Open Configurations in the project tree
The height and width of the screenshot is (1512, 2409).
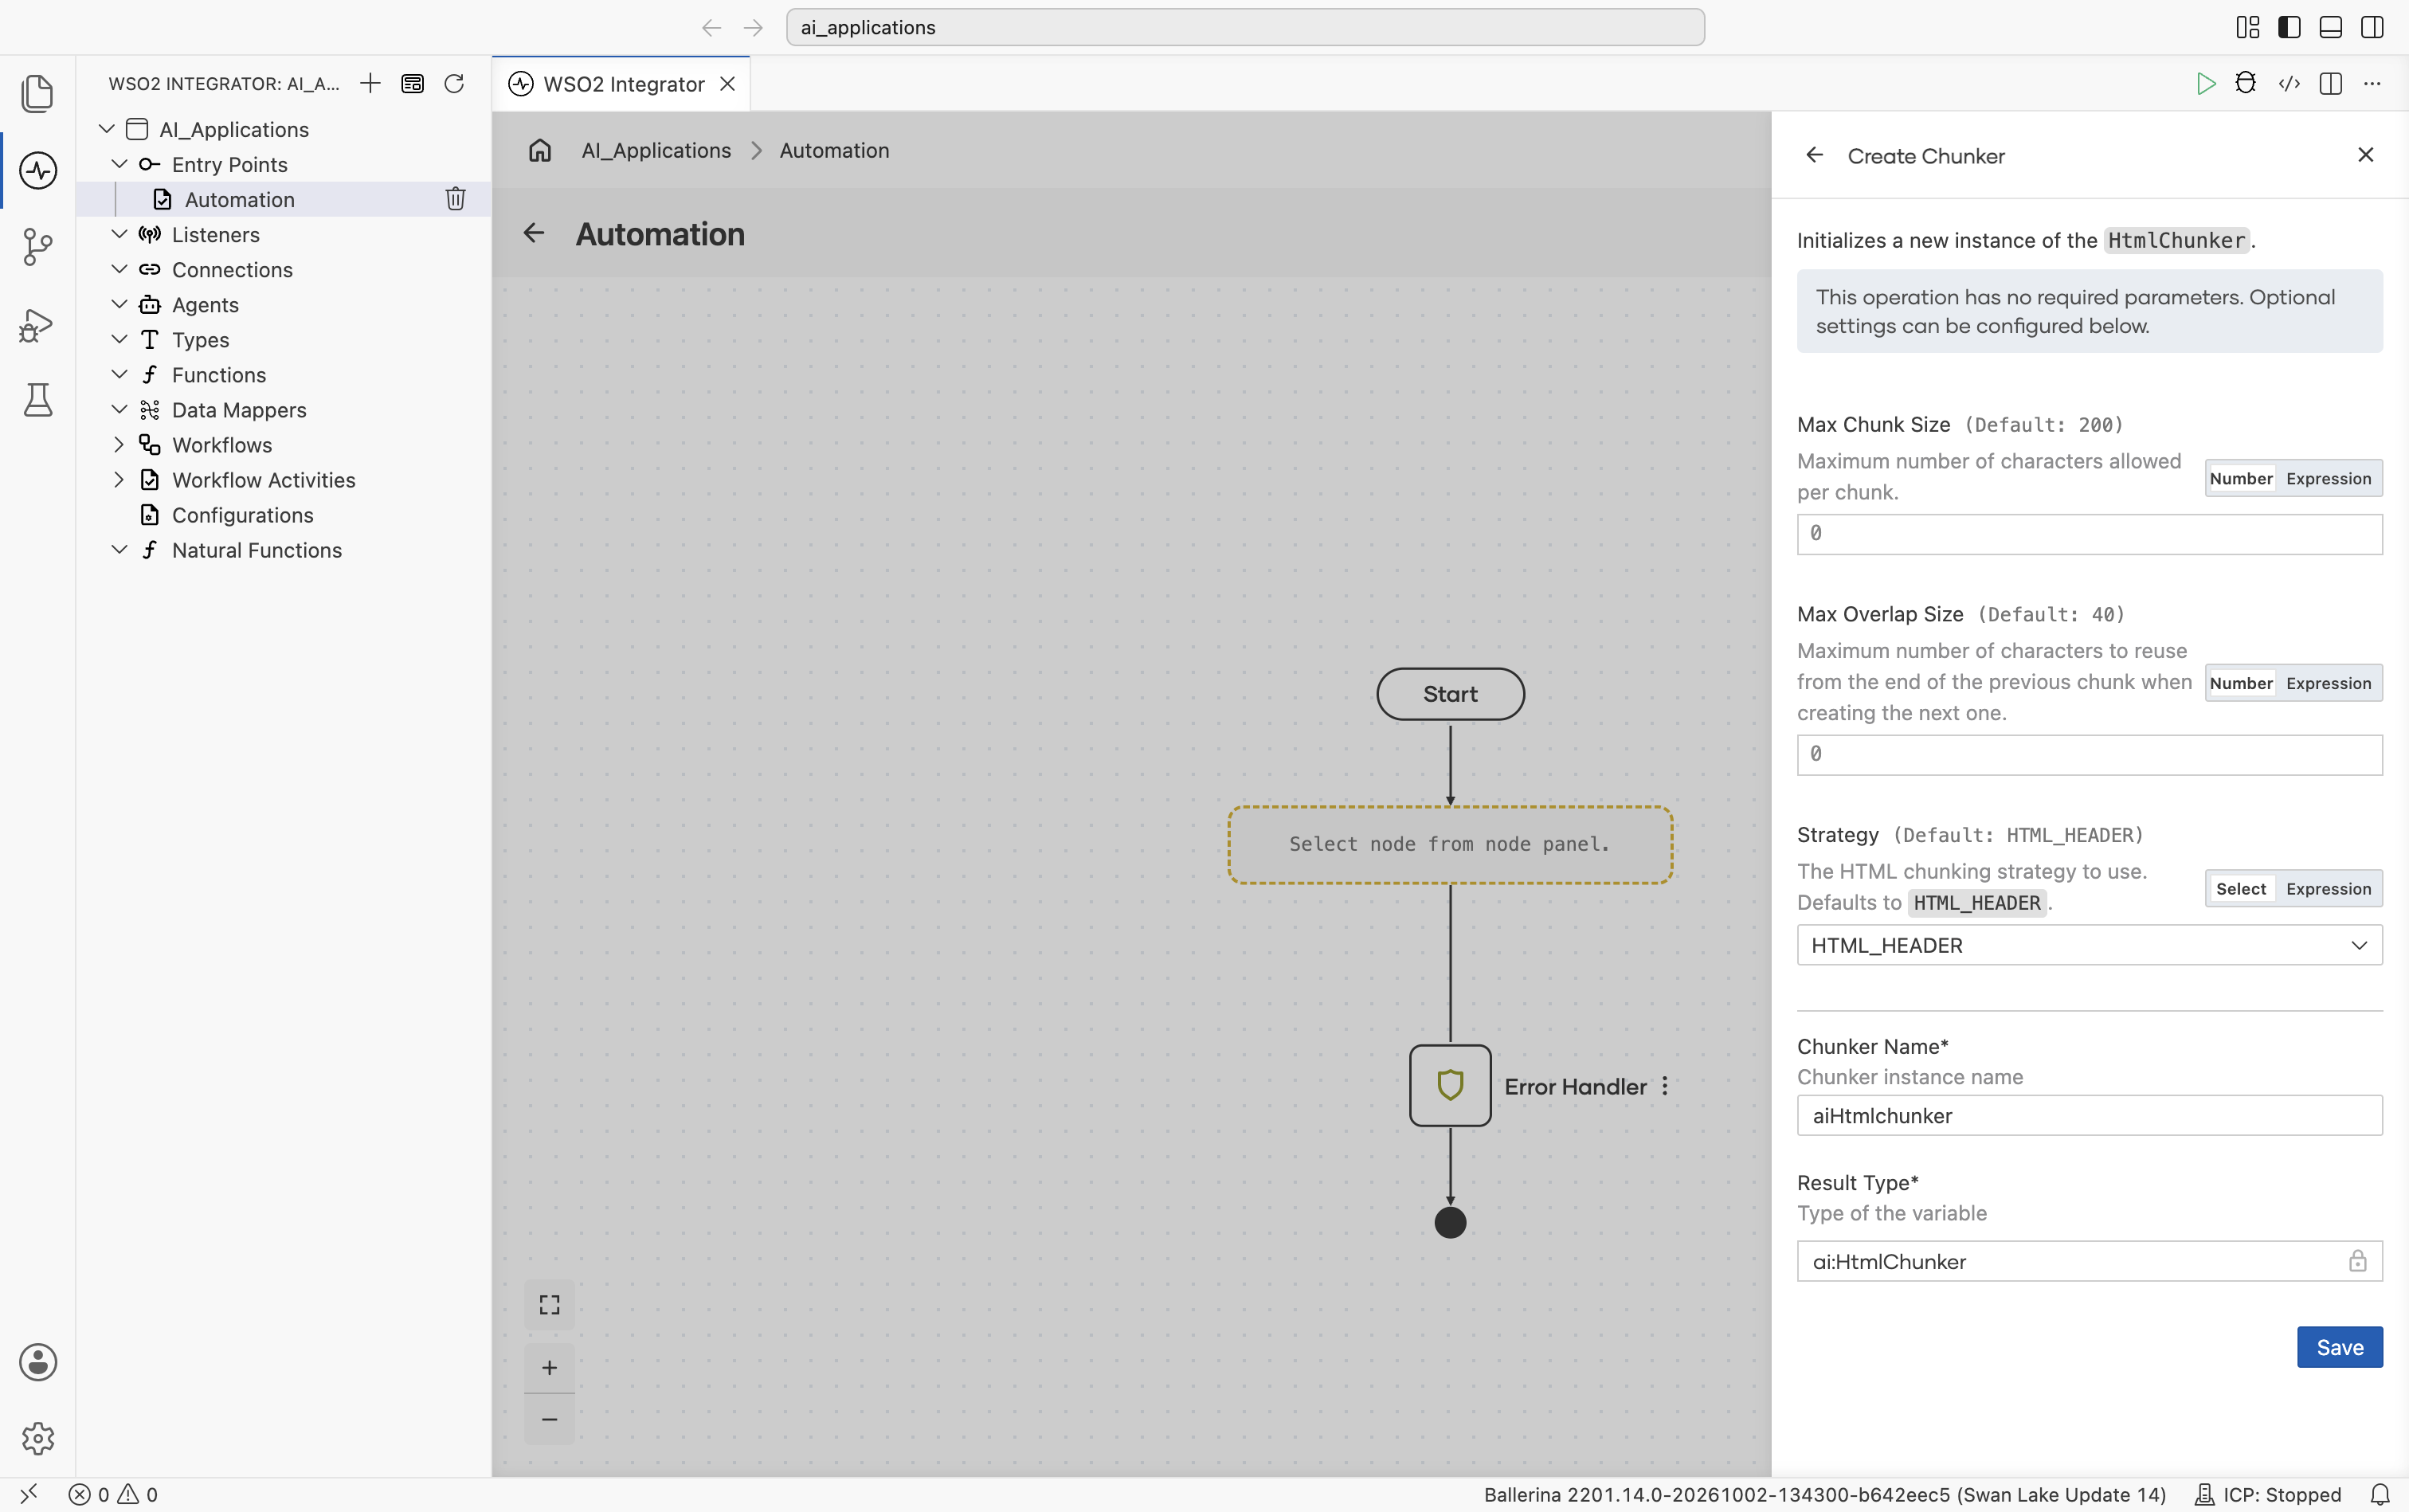[242, 515]
